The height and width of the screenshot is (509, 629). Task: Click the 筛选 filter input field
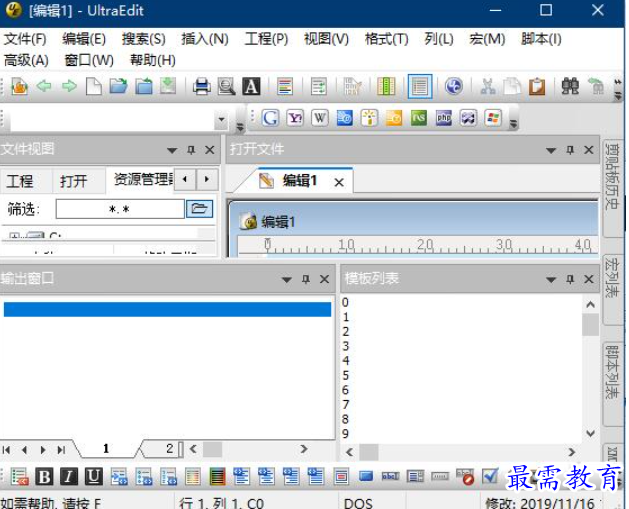click(x=120, y=209)
